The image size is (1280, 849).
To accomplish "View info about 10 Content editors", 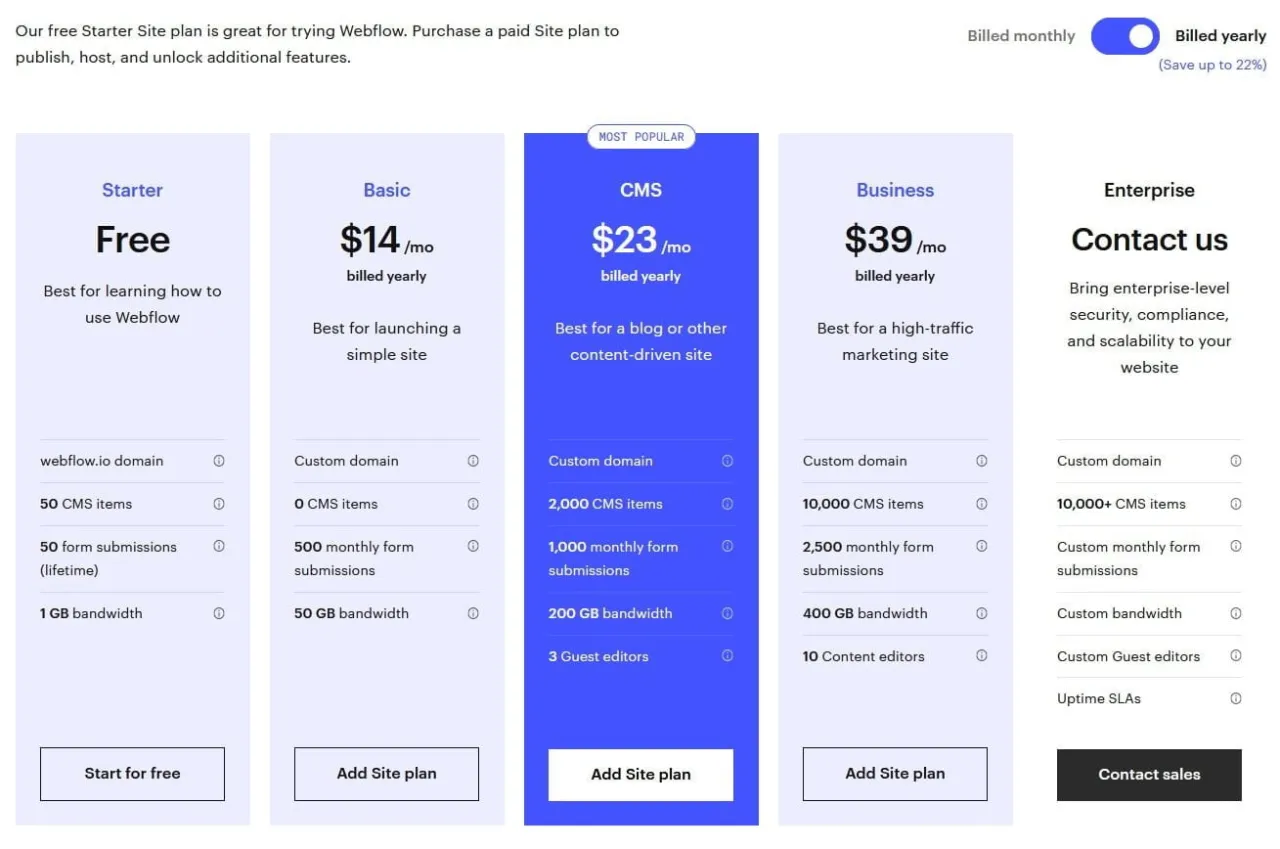I will (x=981, y=656).
